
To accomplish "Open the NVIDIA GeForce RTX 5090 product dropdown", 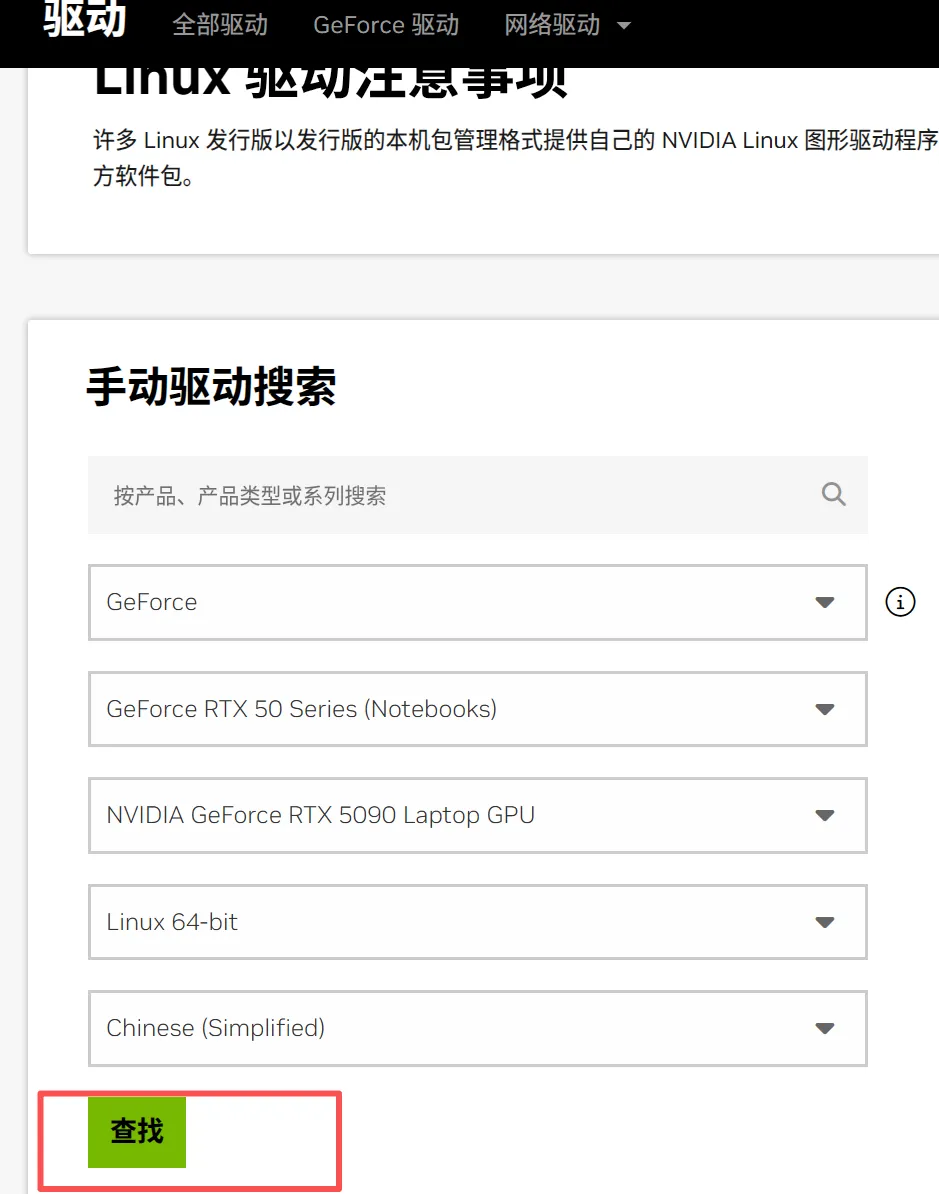I will pyautogui.click(x=477, y=815).
